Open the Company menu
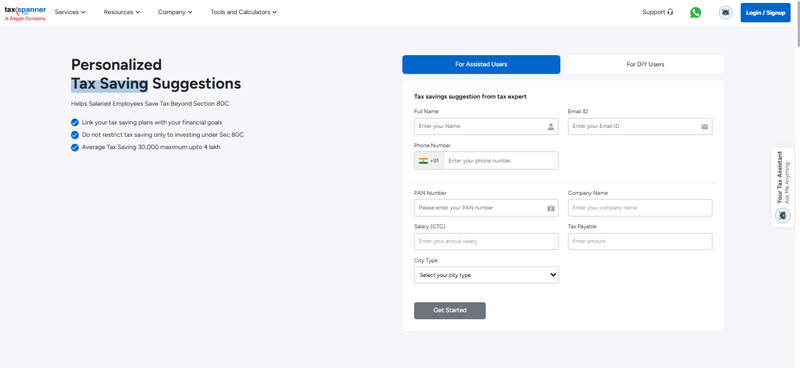 click(175, 12)
